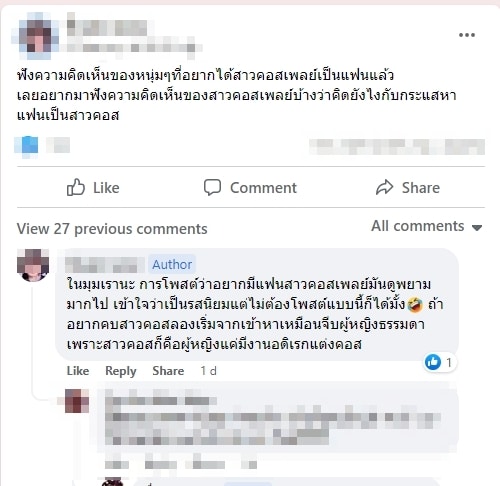Open the commenter's pixelated avatar

pyautogui.click(x=33, y=265)
